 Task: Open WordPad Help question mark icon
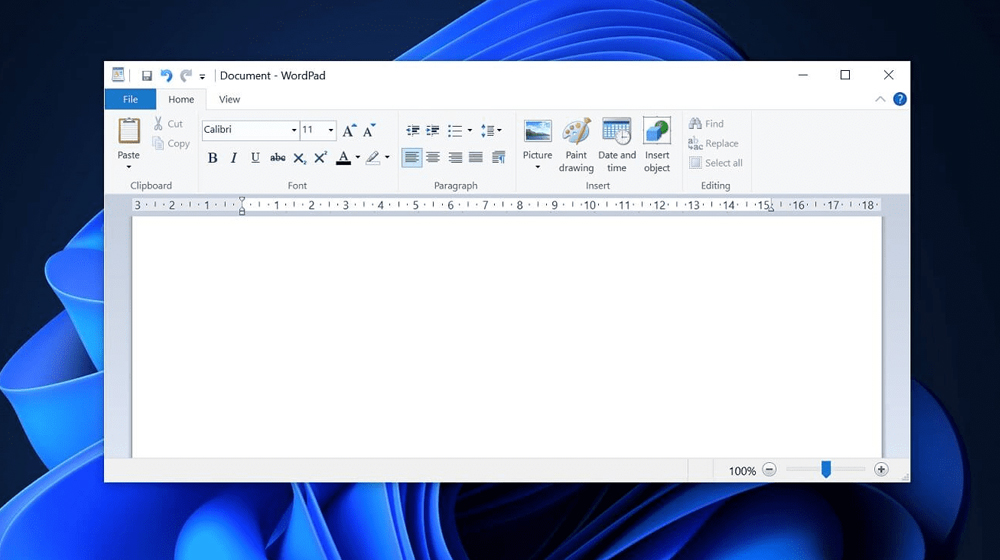[x=900, y=99]
